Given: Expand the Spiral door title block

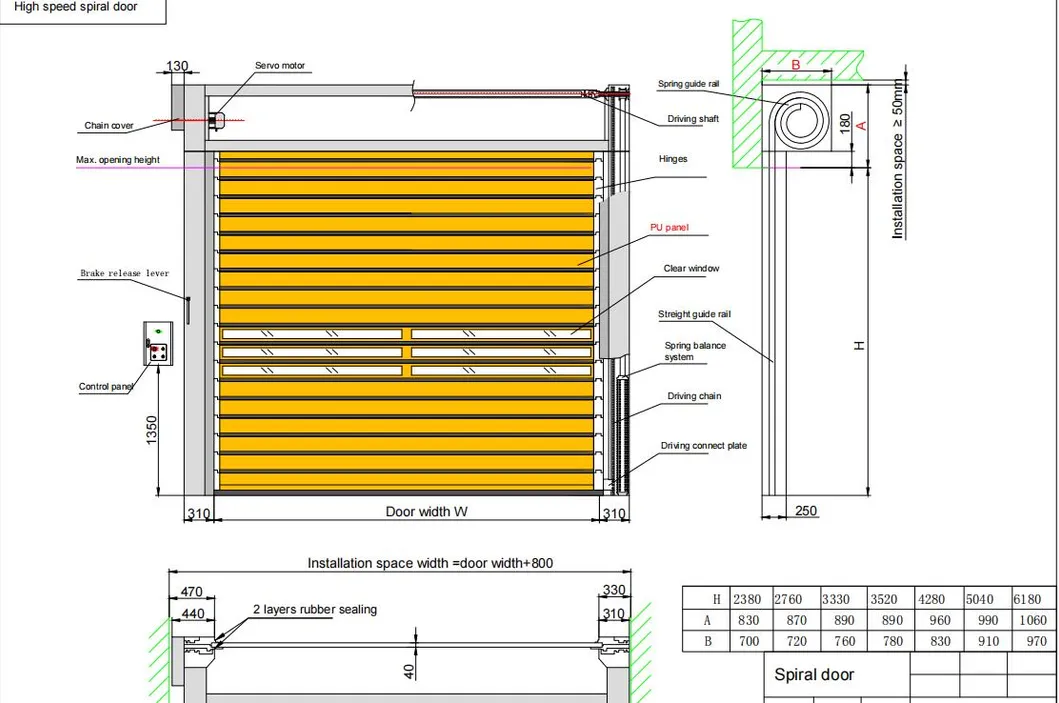Looking at the screenshot, I should [816, 675].
